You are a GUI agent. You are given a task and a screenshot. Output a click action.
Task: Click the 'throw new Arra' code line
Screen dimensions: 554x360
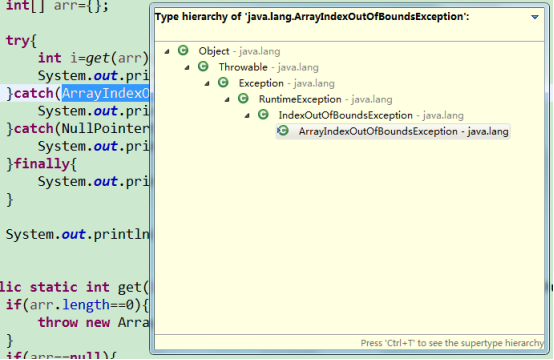coord(93,322)
